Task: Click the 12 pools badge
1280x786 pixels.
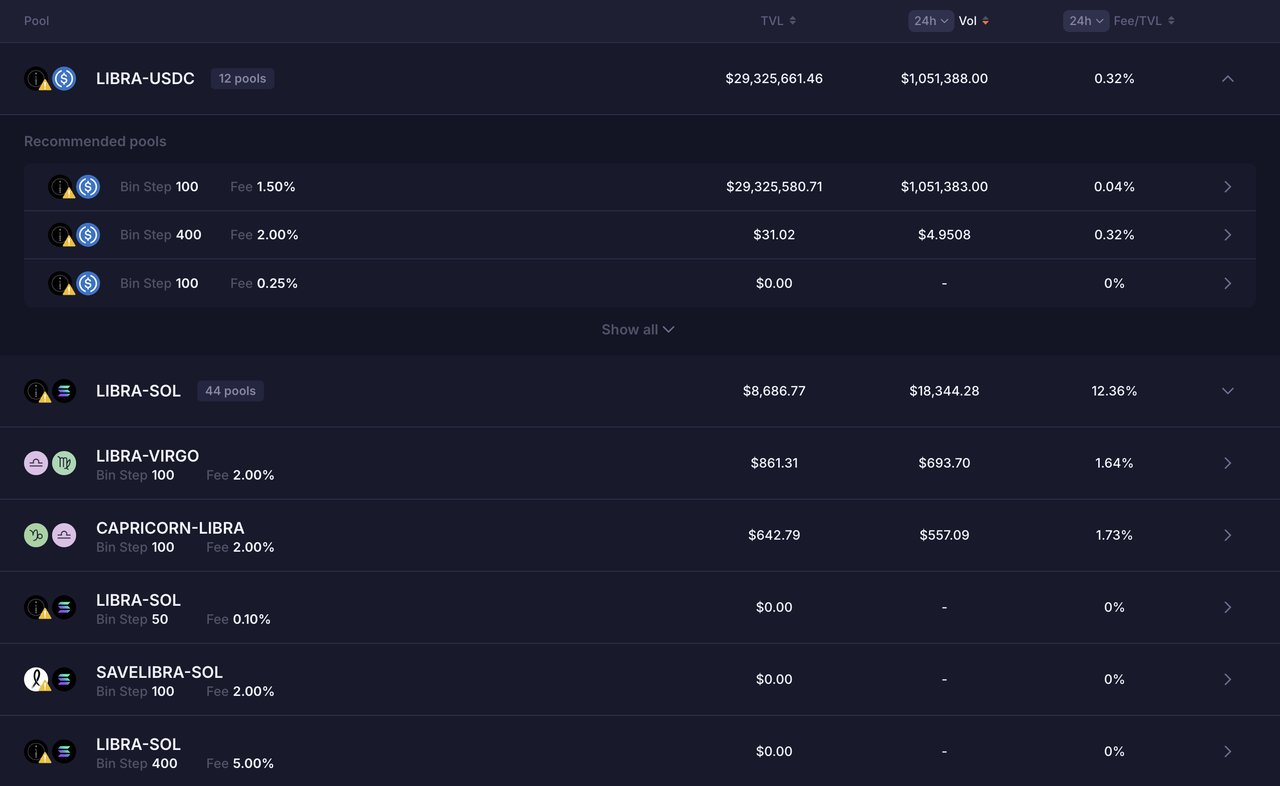Action: point(242,79)
